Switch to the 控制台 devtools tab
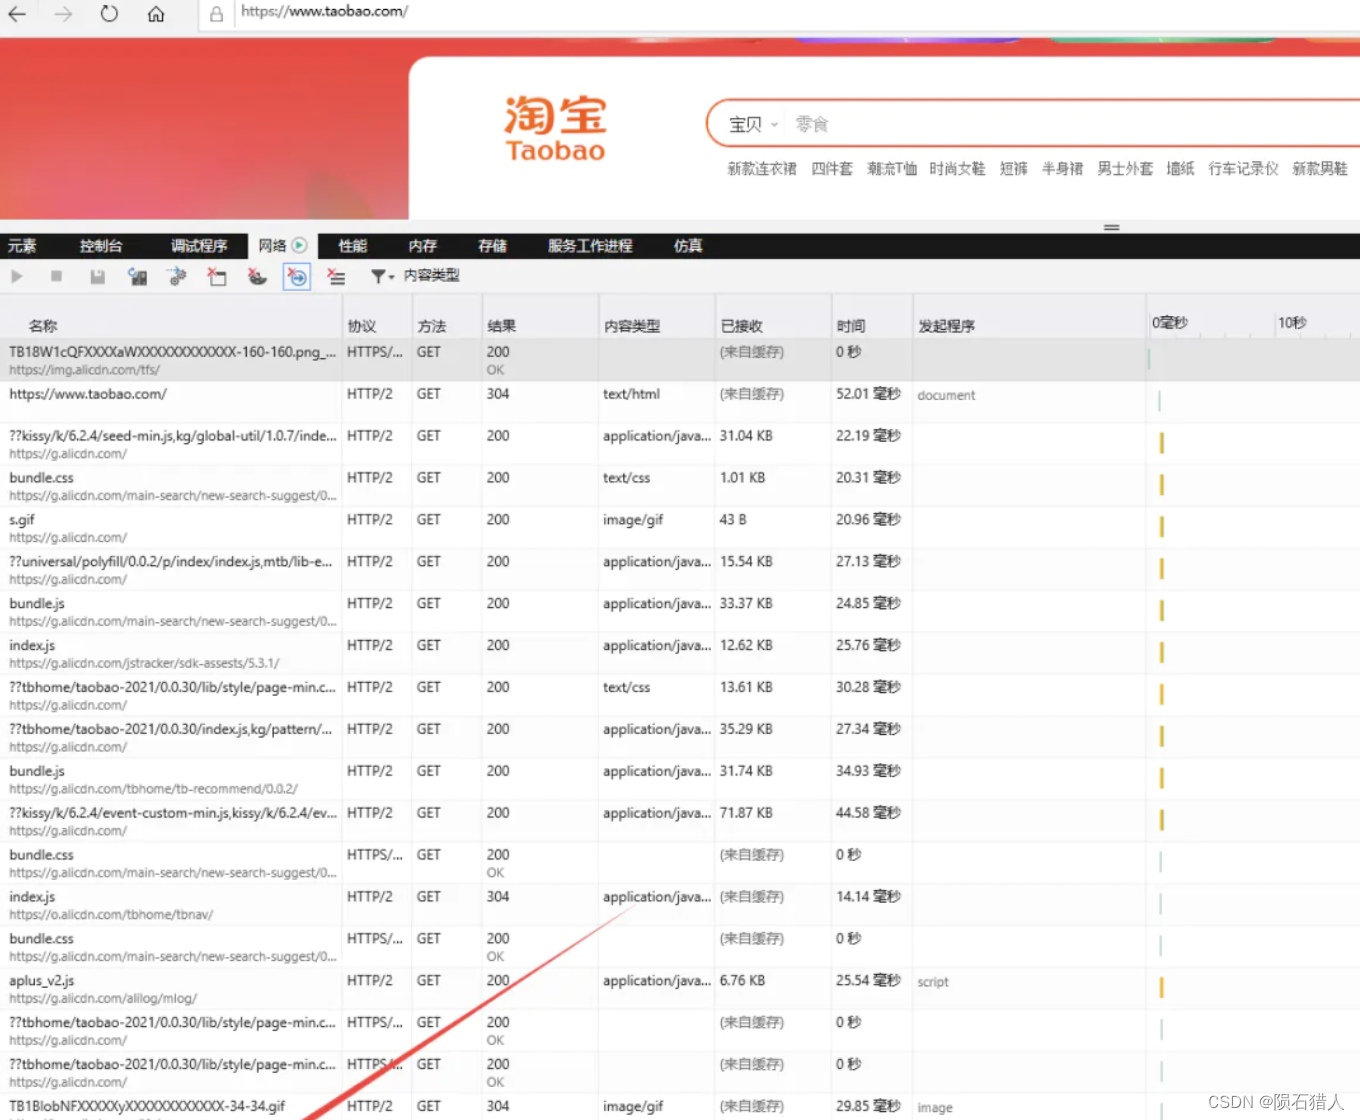Viewport: 1360px width, 1120px height. click(101, 246)
